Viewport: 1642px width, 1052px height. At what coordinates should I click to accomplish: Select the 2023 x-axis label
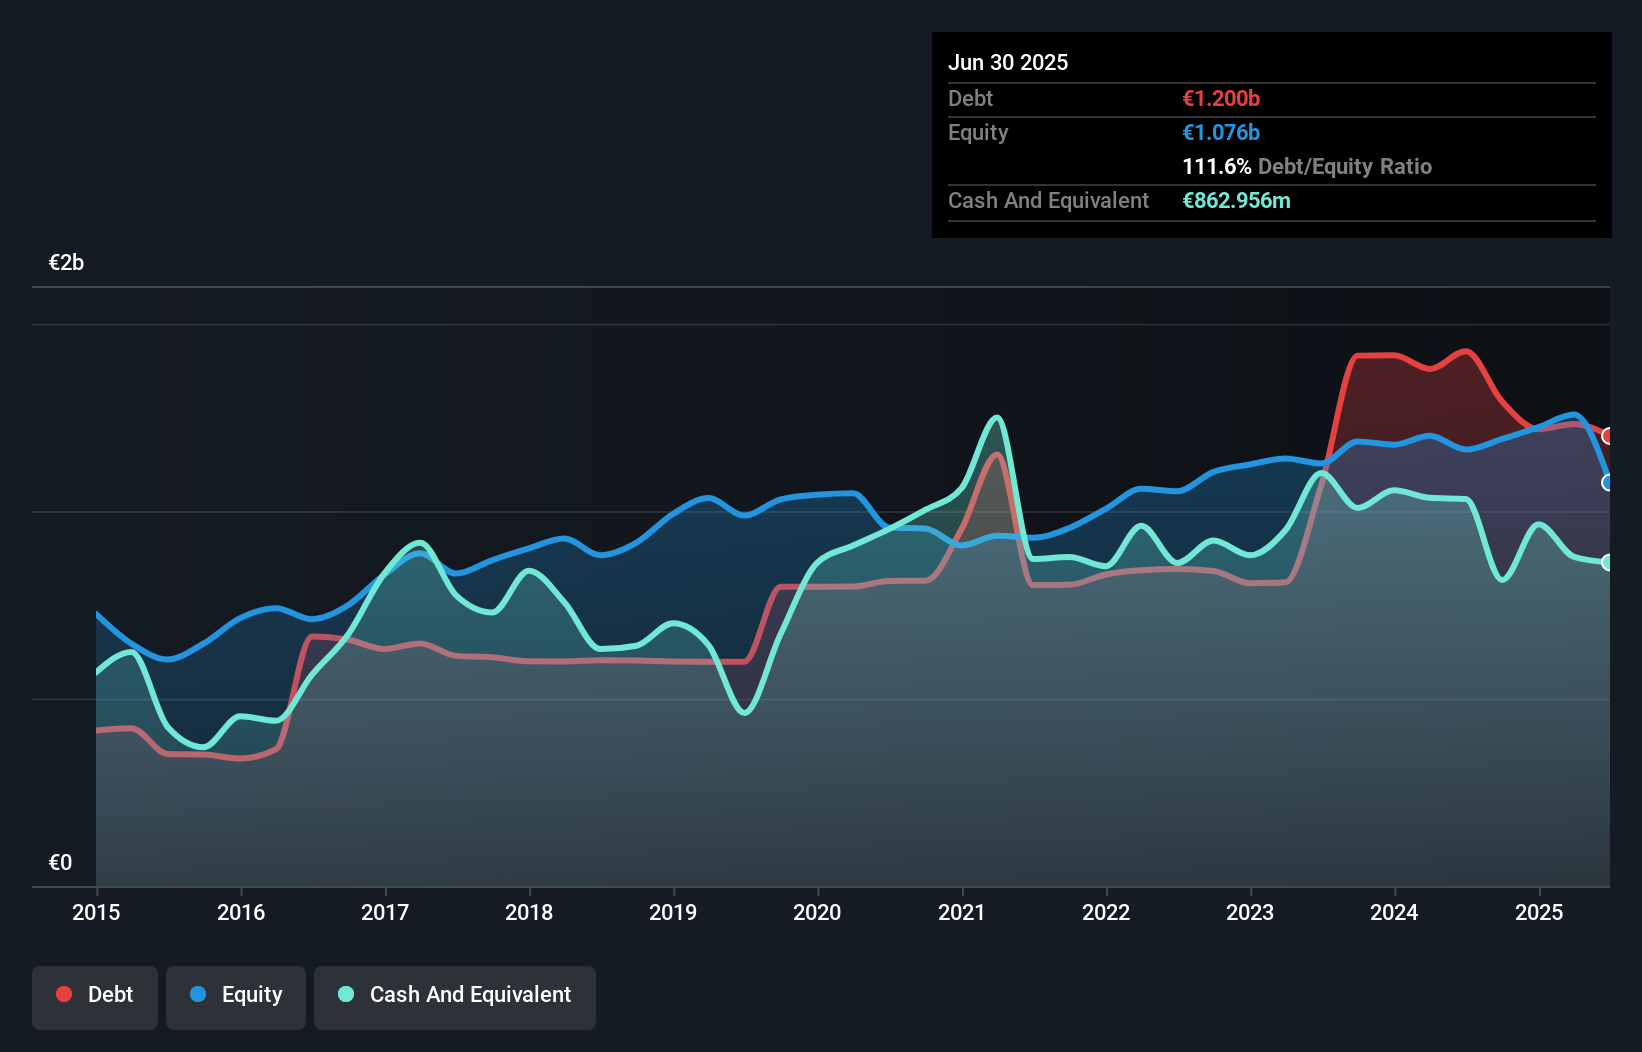pyautogui.click(x=1250, y=912)
